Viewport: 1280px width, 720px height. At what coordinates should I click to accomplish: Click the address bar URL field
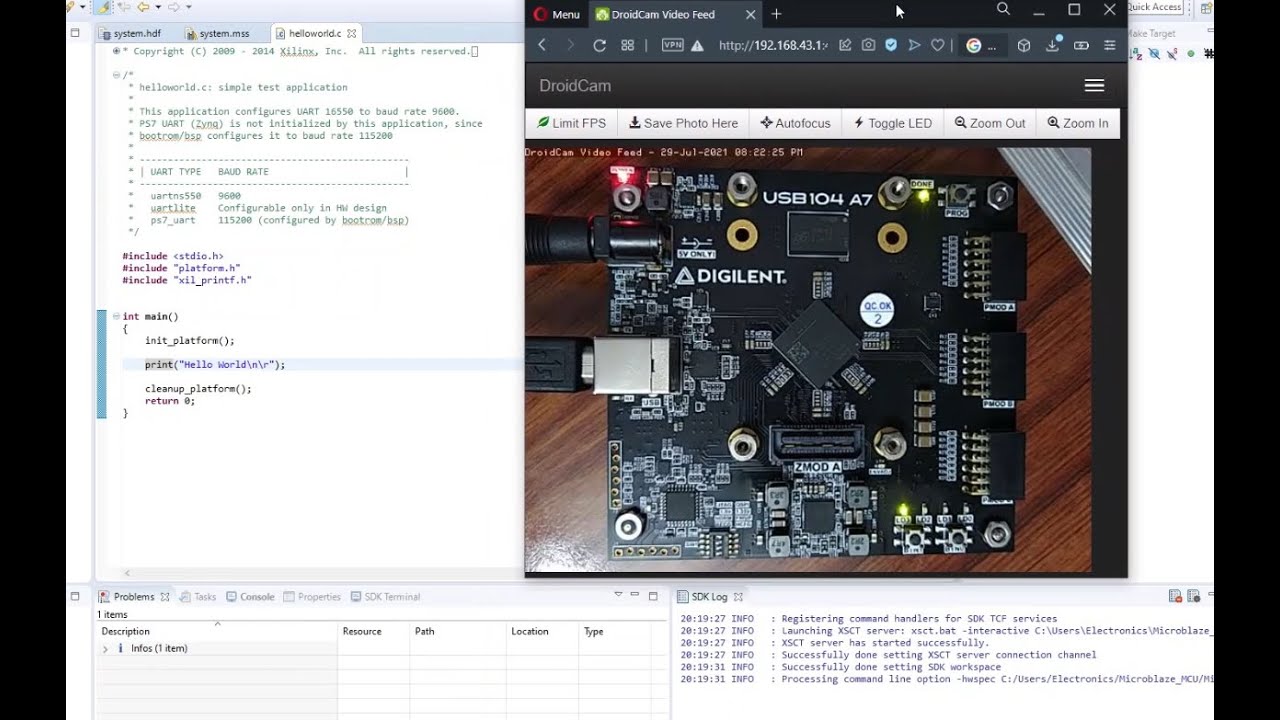coord(773,45)
